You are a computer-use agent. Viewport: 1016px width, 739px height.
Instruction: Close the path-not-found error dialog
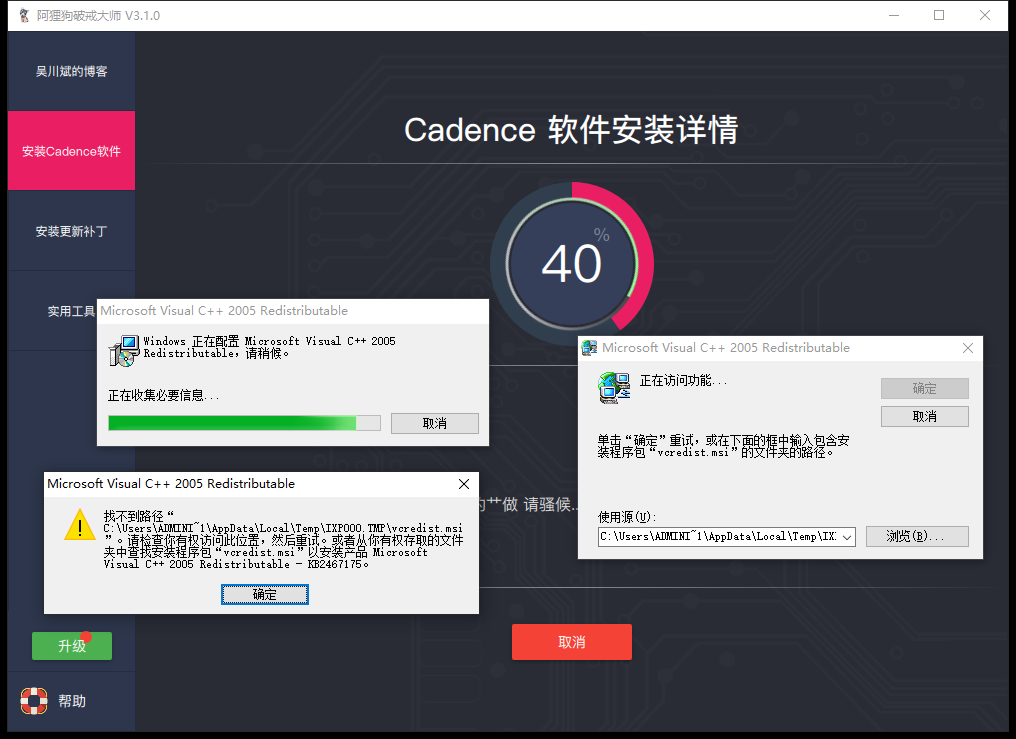(x=464, y=484)
